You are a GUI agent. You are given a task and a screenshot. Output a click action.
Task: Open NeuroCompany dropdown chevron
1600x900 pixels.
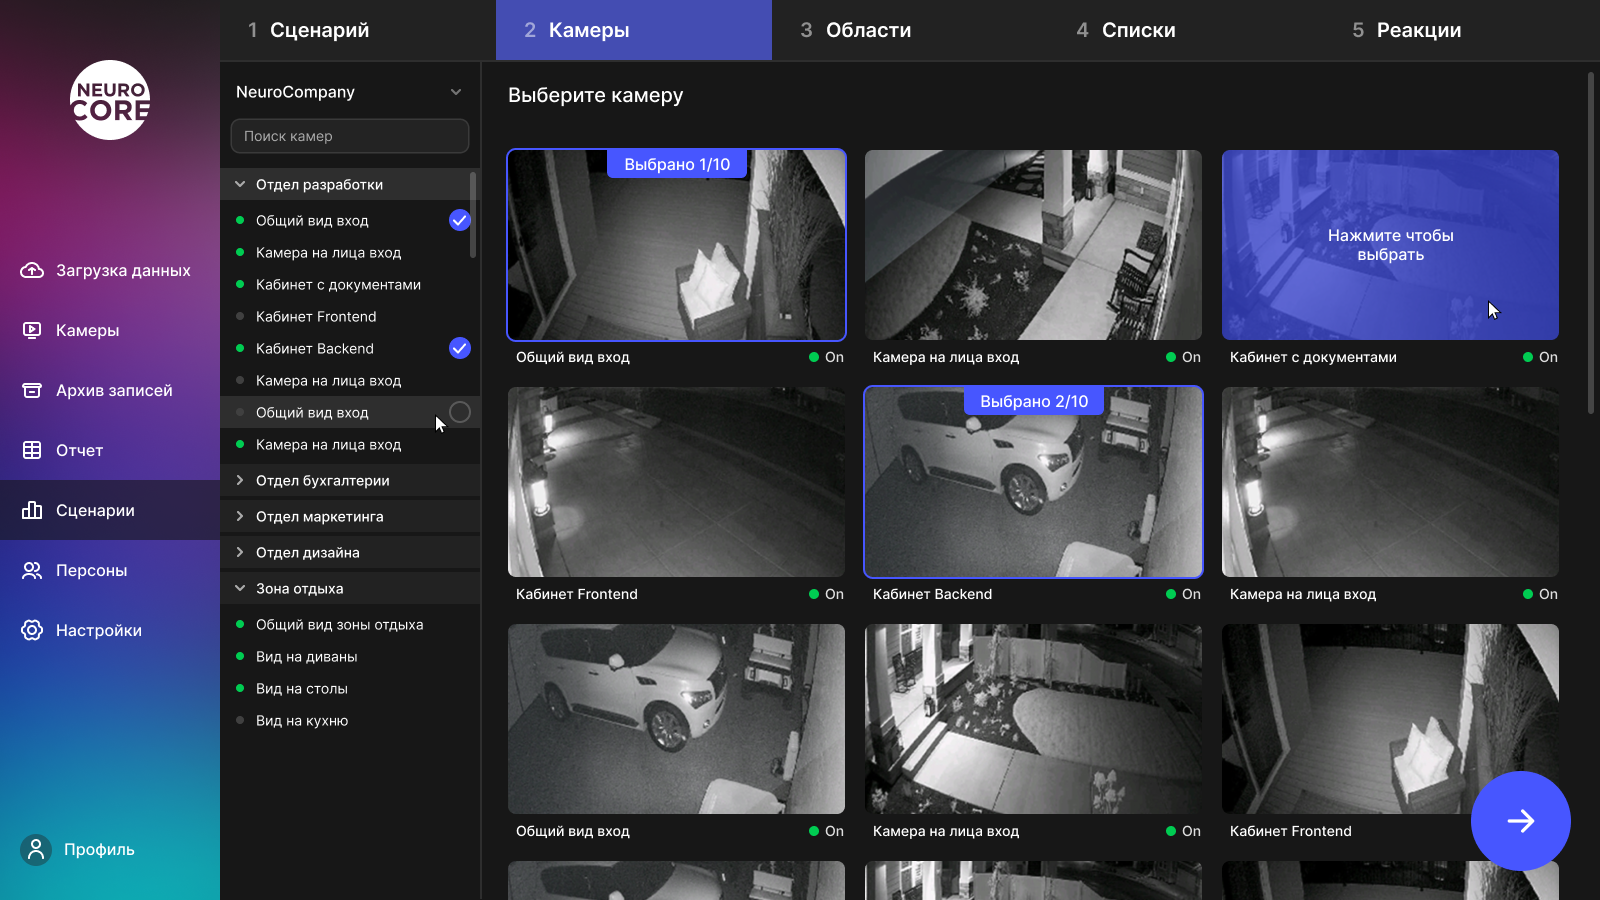(x=456, y=92)
